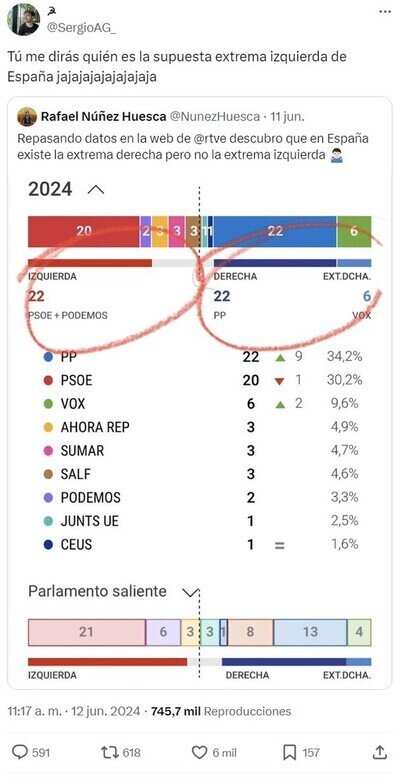This screenshot has height=783, width=400.
Task: Expand the Parlamento saliente chevron
Action: click(190, 592)
